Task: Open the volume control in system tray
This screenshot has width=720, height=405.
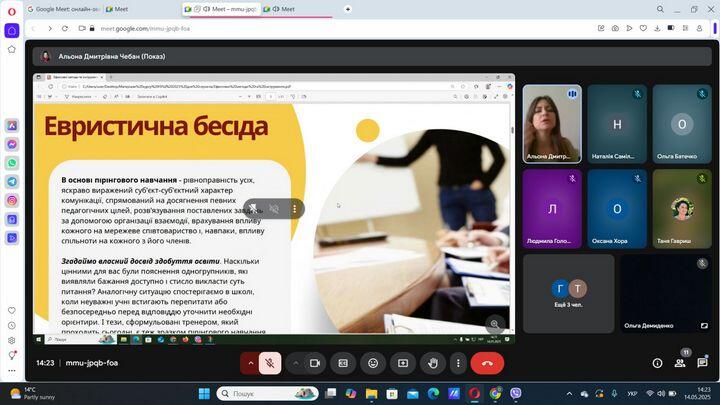Action: [661, 394]
